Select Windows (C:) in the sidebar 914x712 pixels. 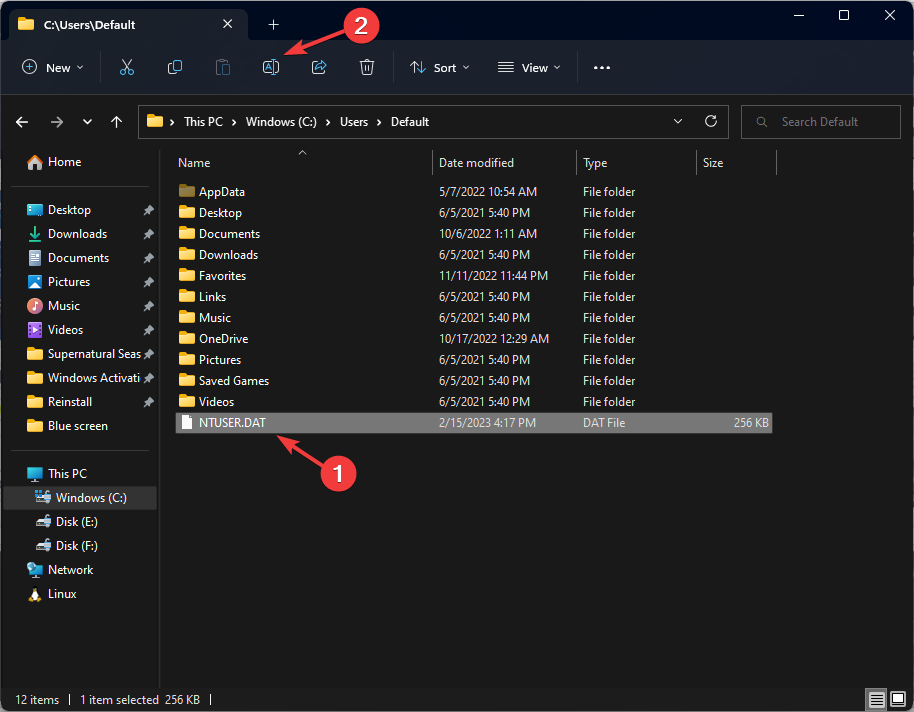tap(80, 498)
